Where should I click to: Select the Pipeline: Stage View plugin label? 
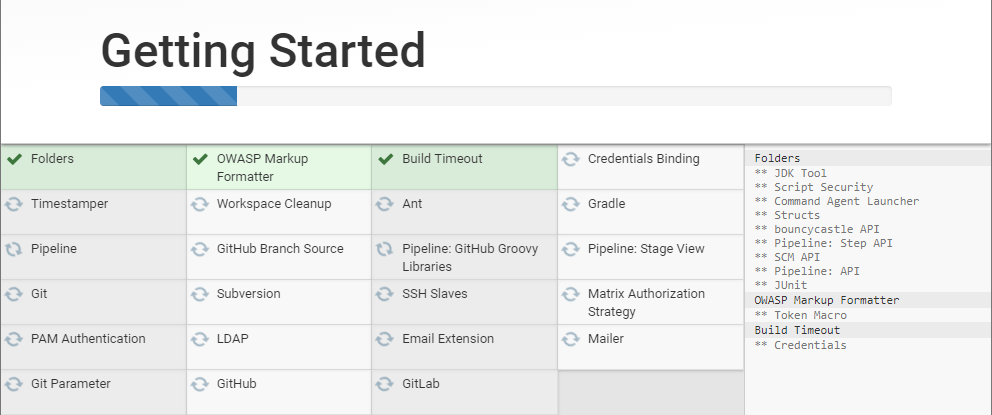click(x=646, y=249)
